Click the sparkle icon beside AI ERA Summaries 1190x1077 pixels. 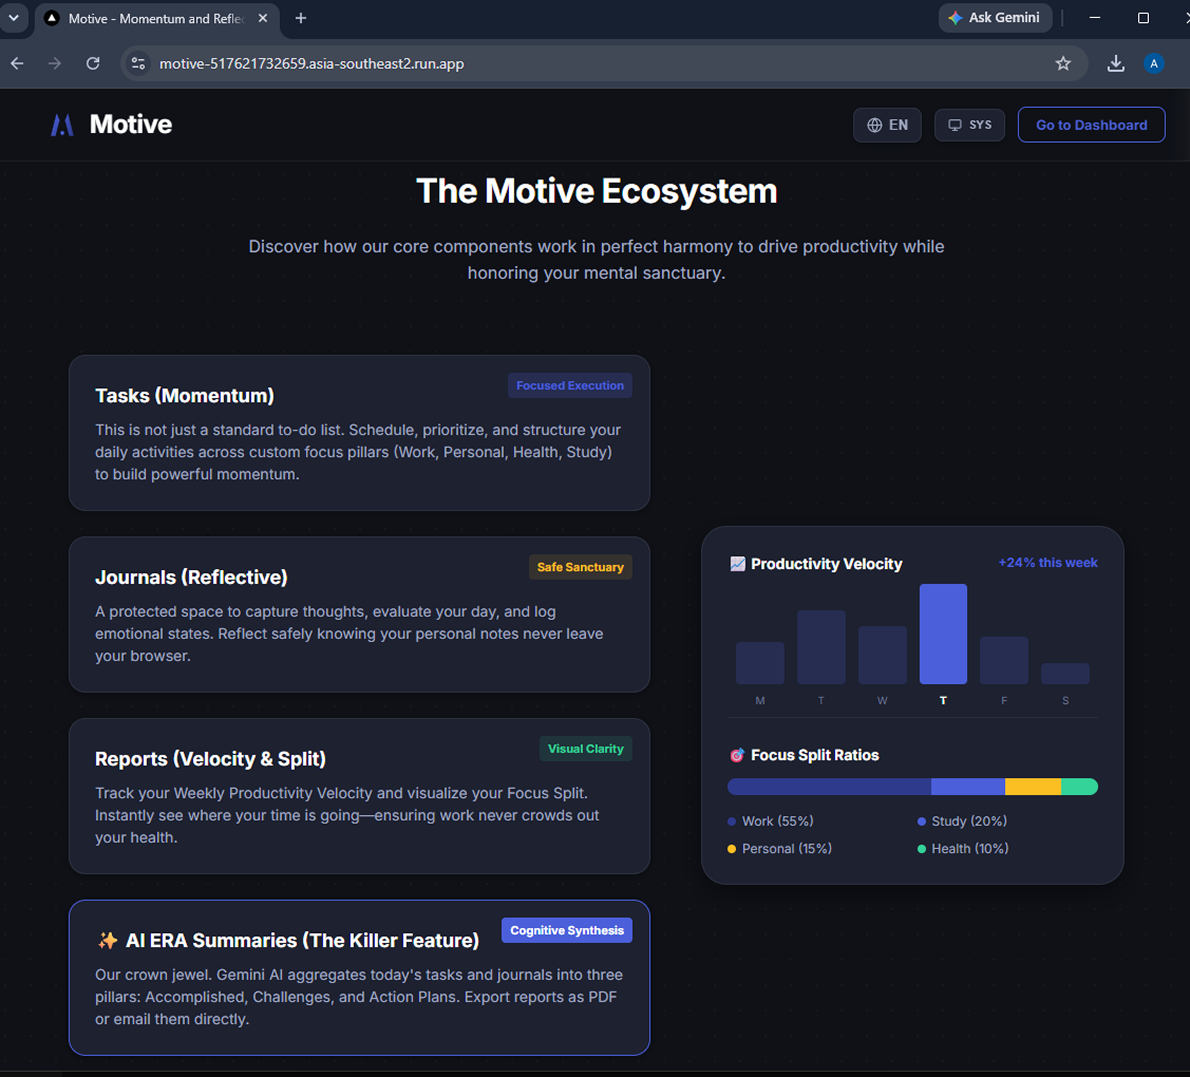coord(108,940)
